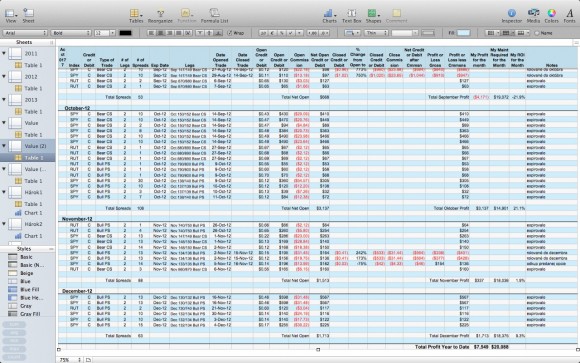Viewport: 580px width, 363px height.
Task: Align cell content to bottom
Action: pos(218,33)
